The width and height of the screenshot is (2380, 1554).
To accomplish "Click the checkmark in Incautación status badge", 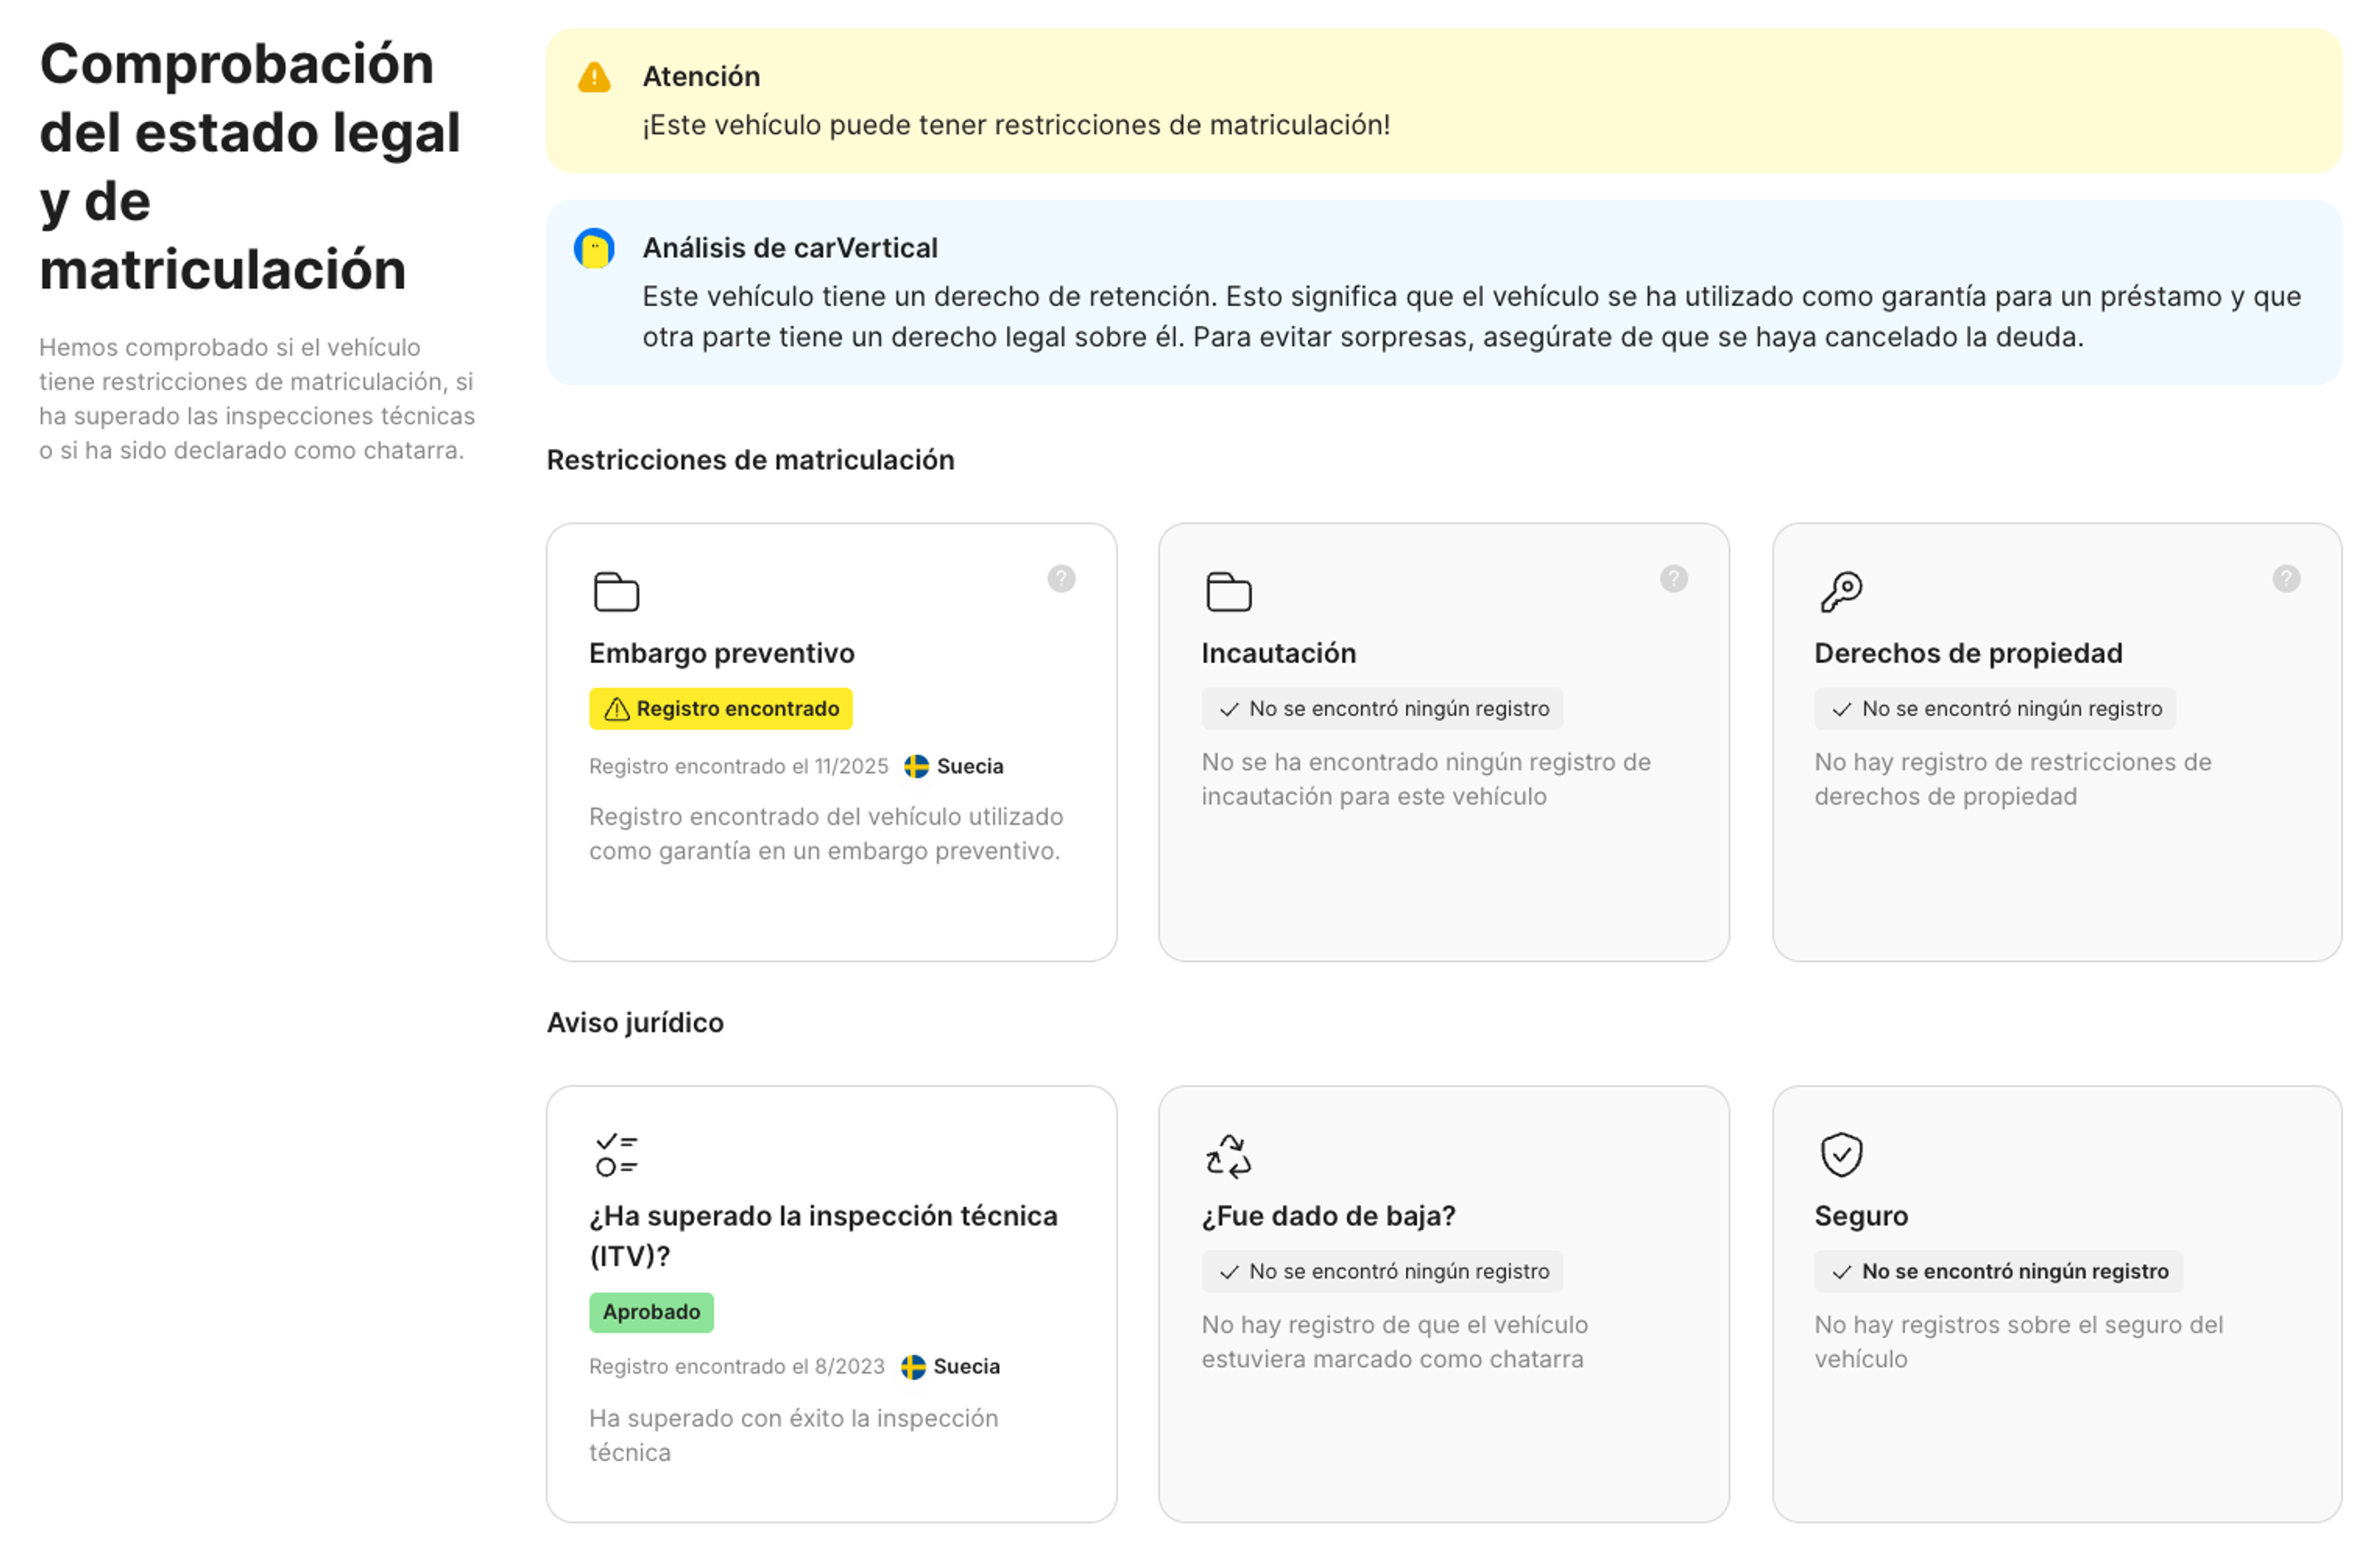I will (x=1229, y=709).
